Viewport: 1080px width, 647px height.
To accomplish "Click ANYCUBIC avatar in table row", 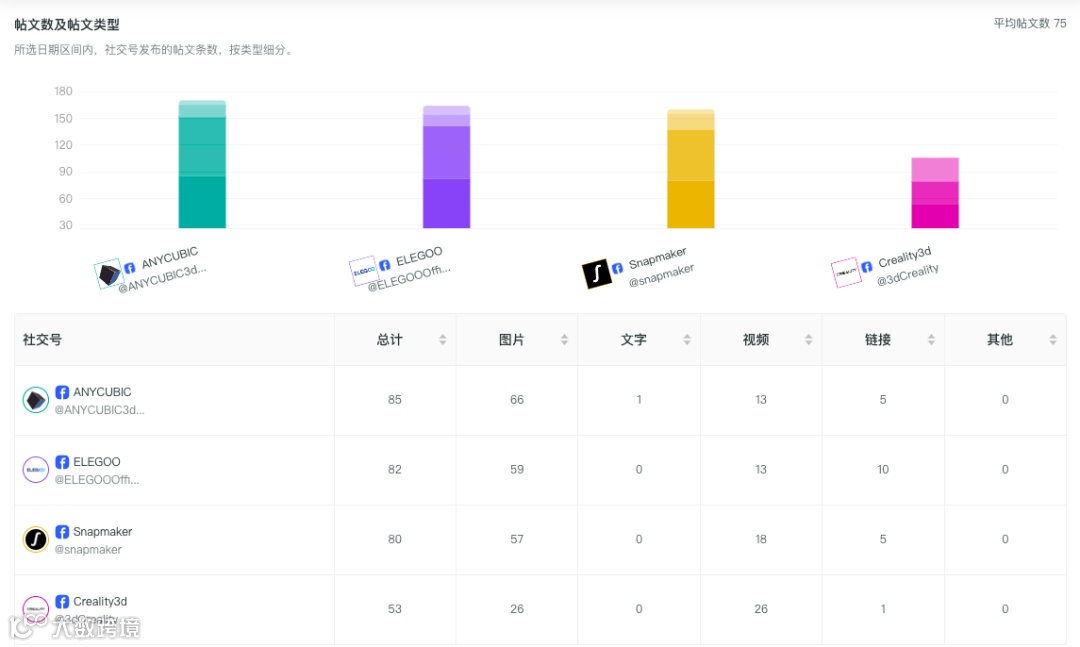I will click(x=36, y=400).
